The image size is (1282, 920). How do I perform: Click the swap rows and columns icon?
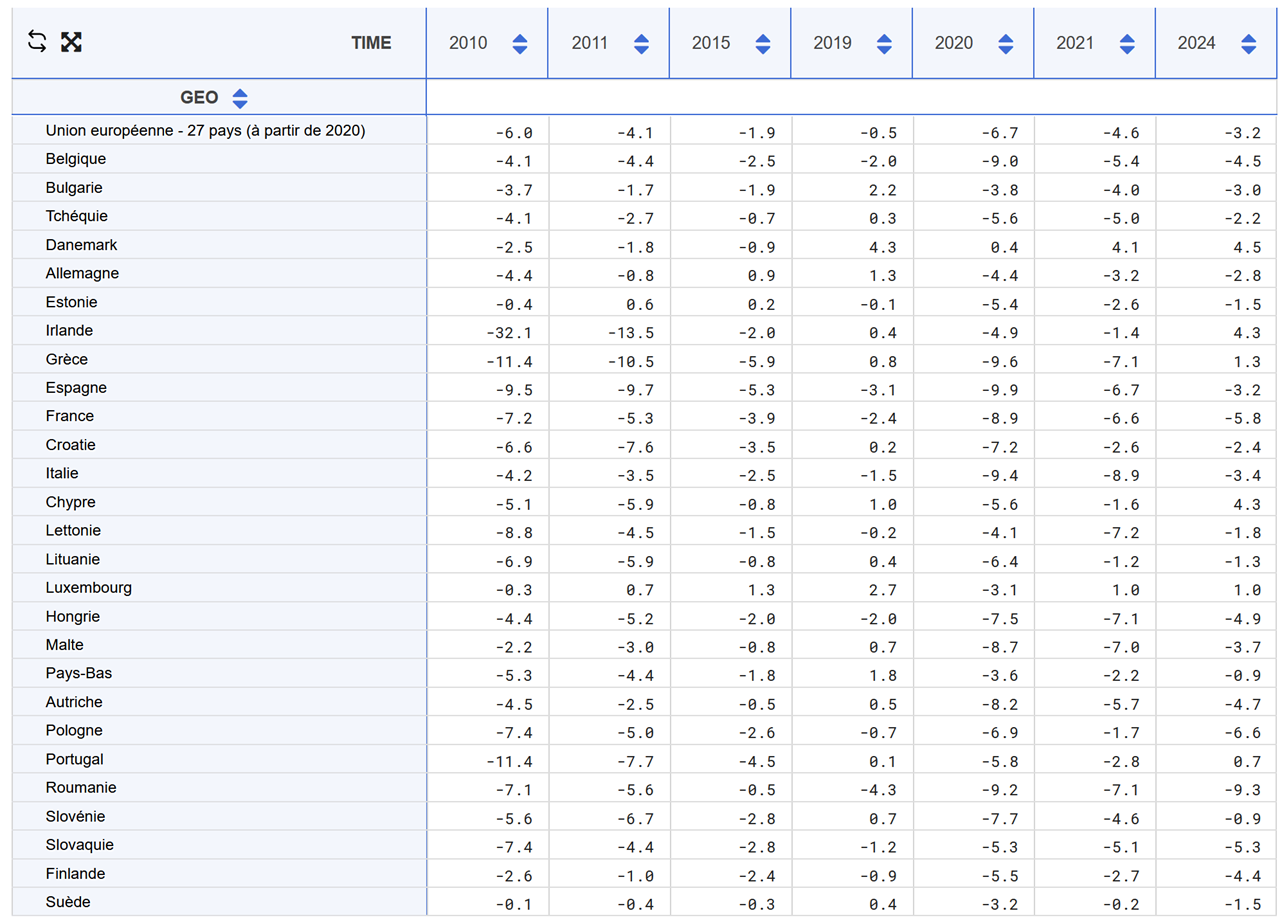[37, 42]
